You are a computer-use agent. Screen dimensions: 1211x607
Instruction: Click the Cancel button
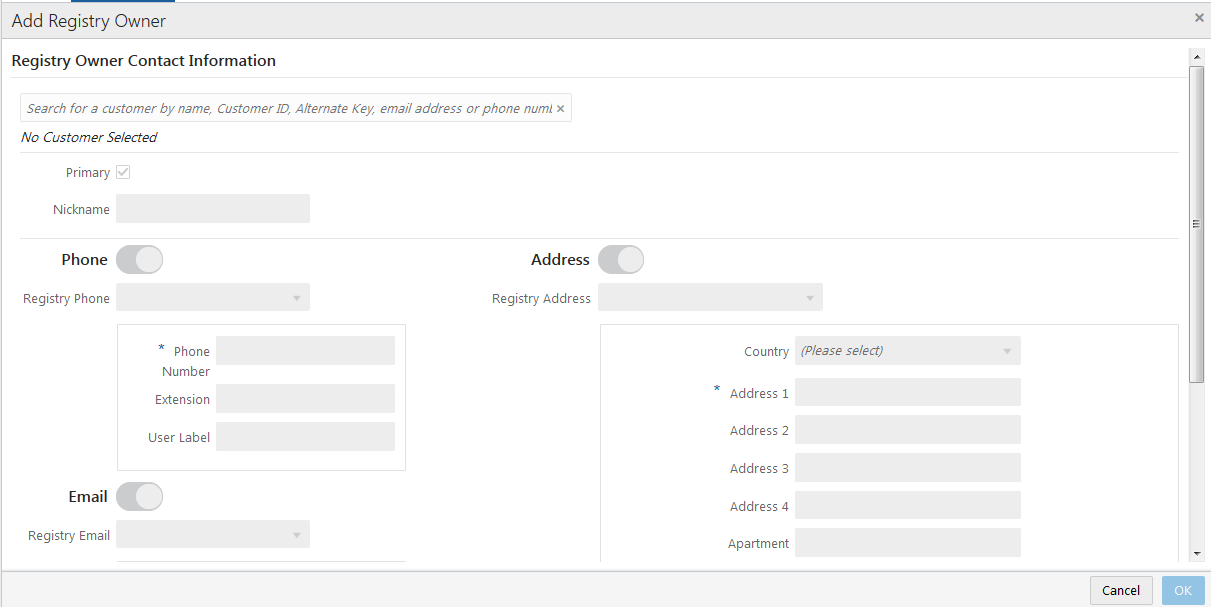pos(1121,590)
